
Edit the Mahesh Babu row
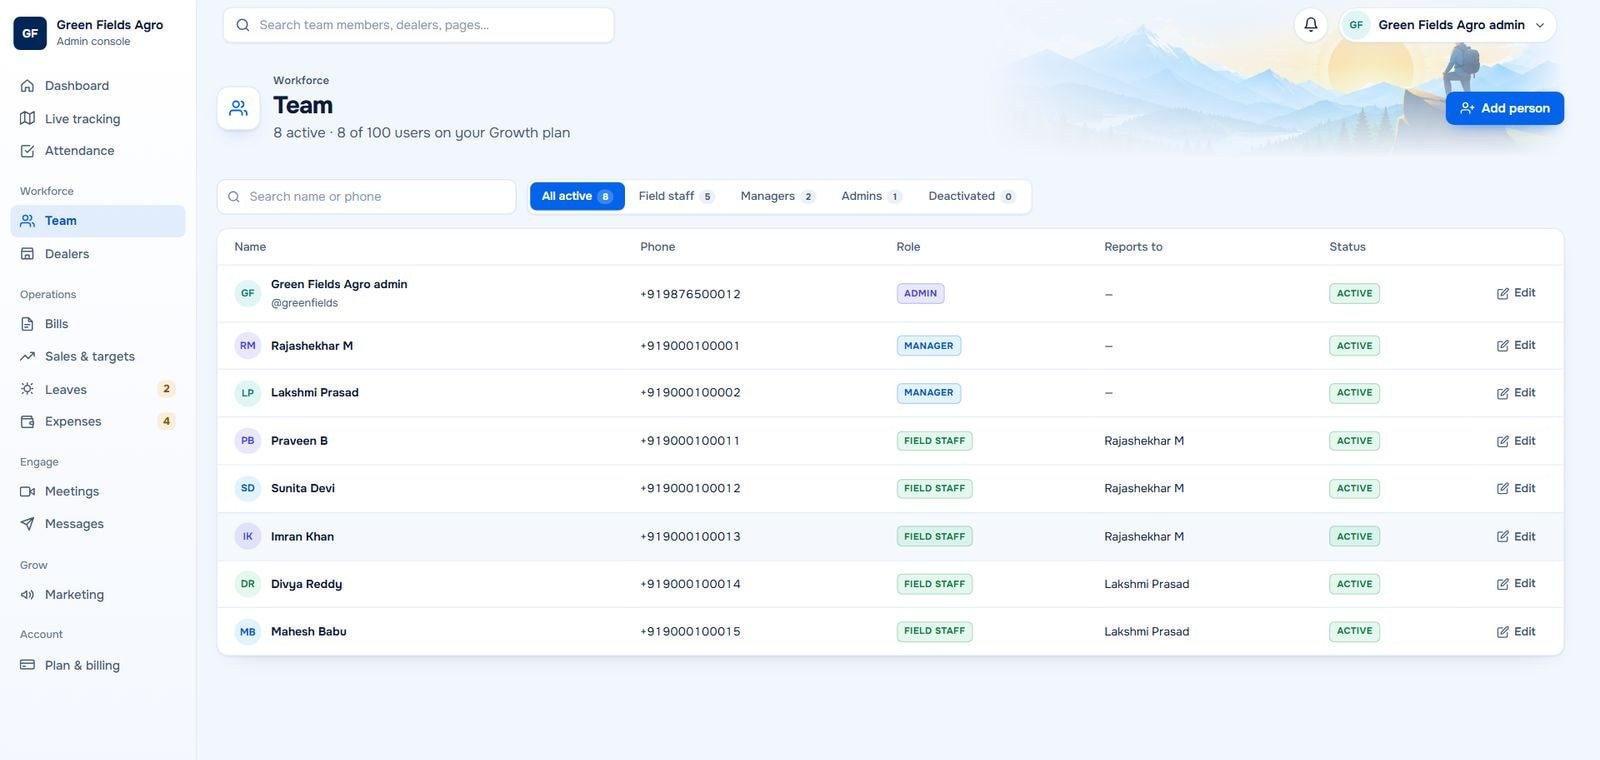(x=1516, y=632)
